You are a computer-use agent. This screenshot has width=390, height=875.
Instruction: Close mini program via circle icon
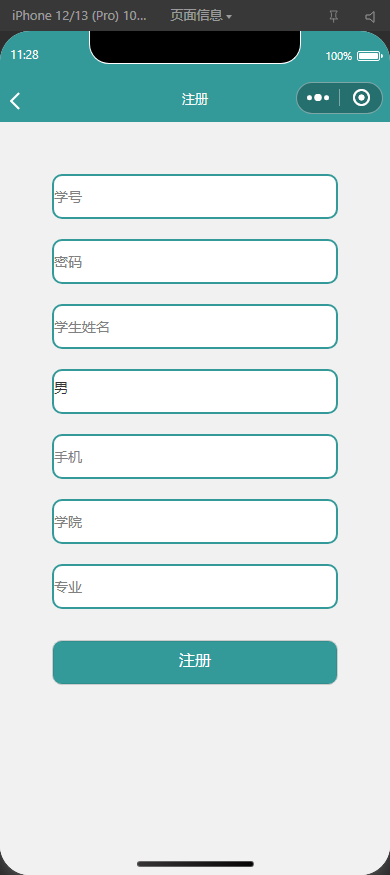click(x=362, y=98)
